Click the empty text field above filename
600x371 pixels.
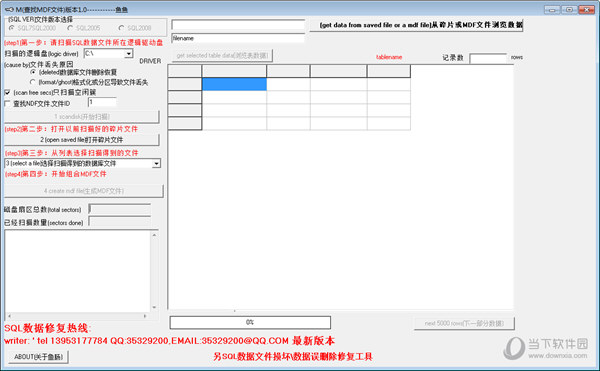pyautogui.click(x=238, y=25)
